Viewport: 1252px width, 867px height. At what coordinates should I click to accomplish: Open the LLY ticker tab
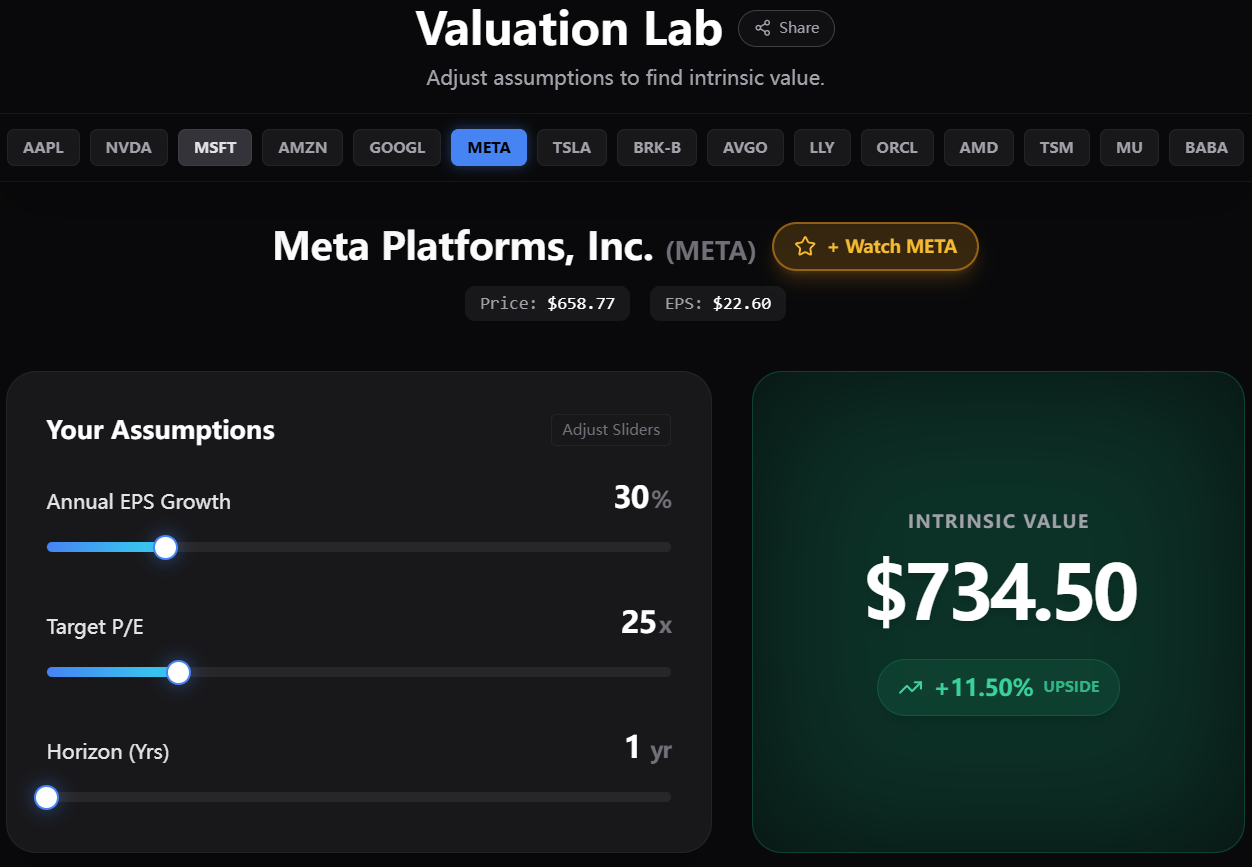[822, 148]
